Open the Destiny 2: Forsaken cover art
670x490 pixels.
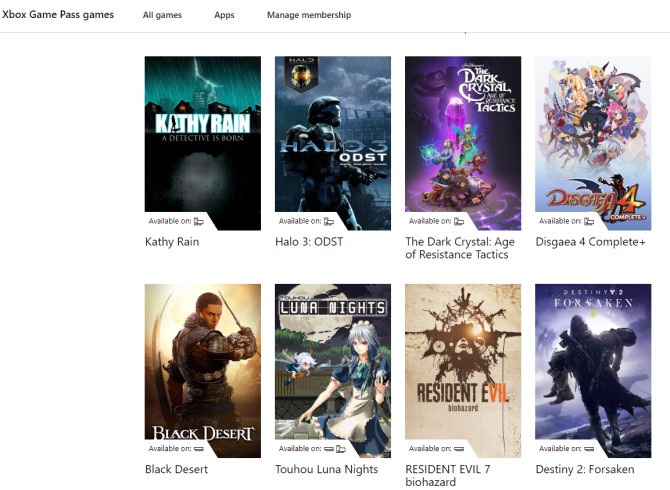(x=593, y=371)
